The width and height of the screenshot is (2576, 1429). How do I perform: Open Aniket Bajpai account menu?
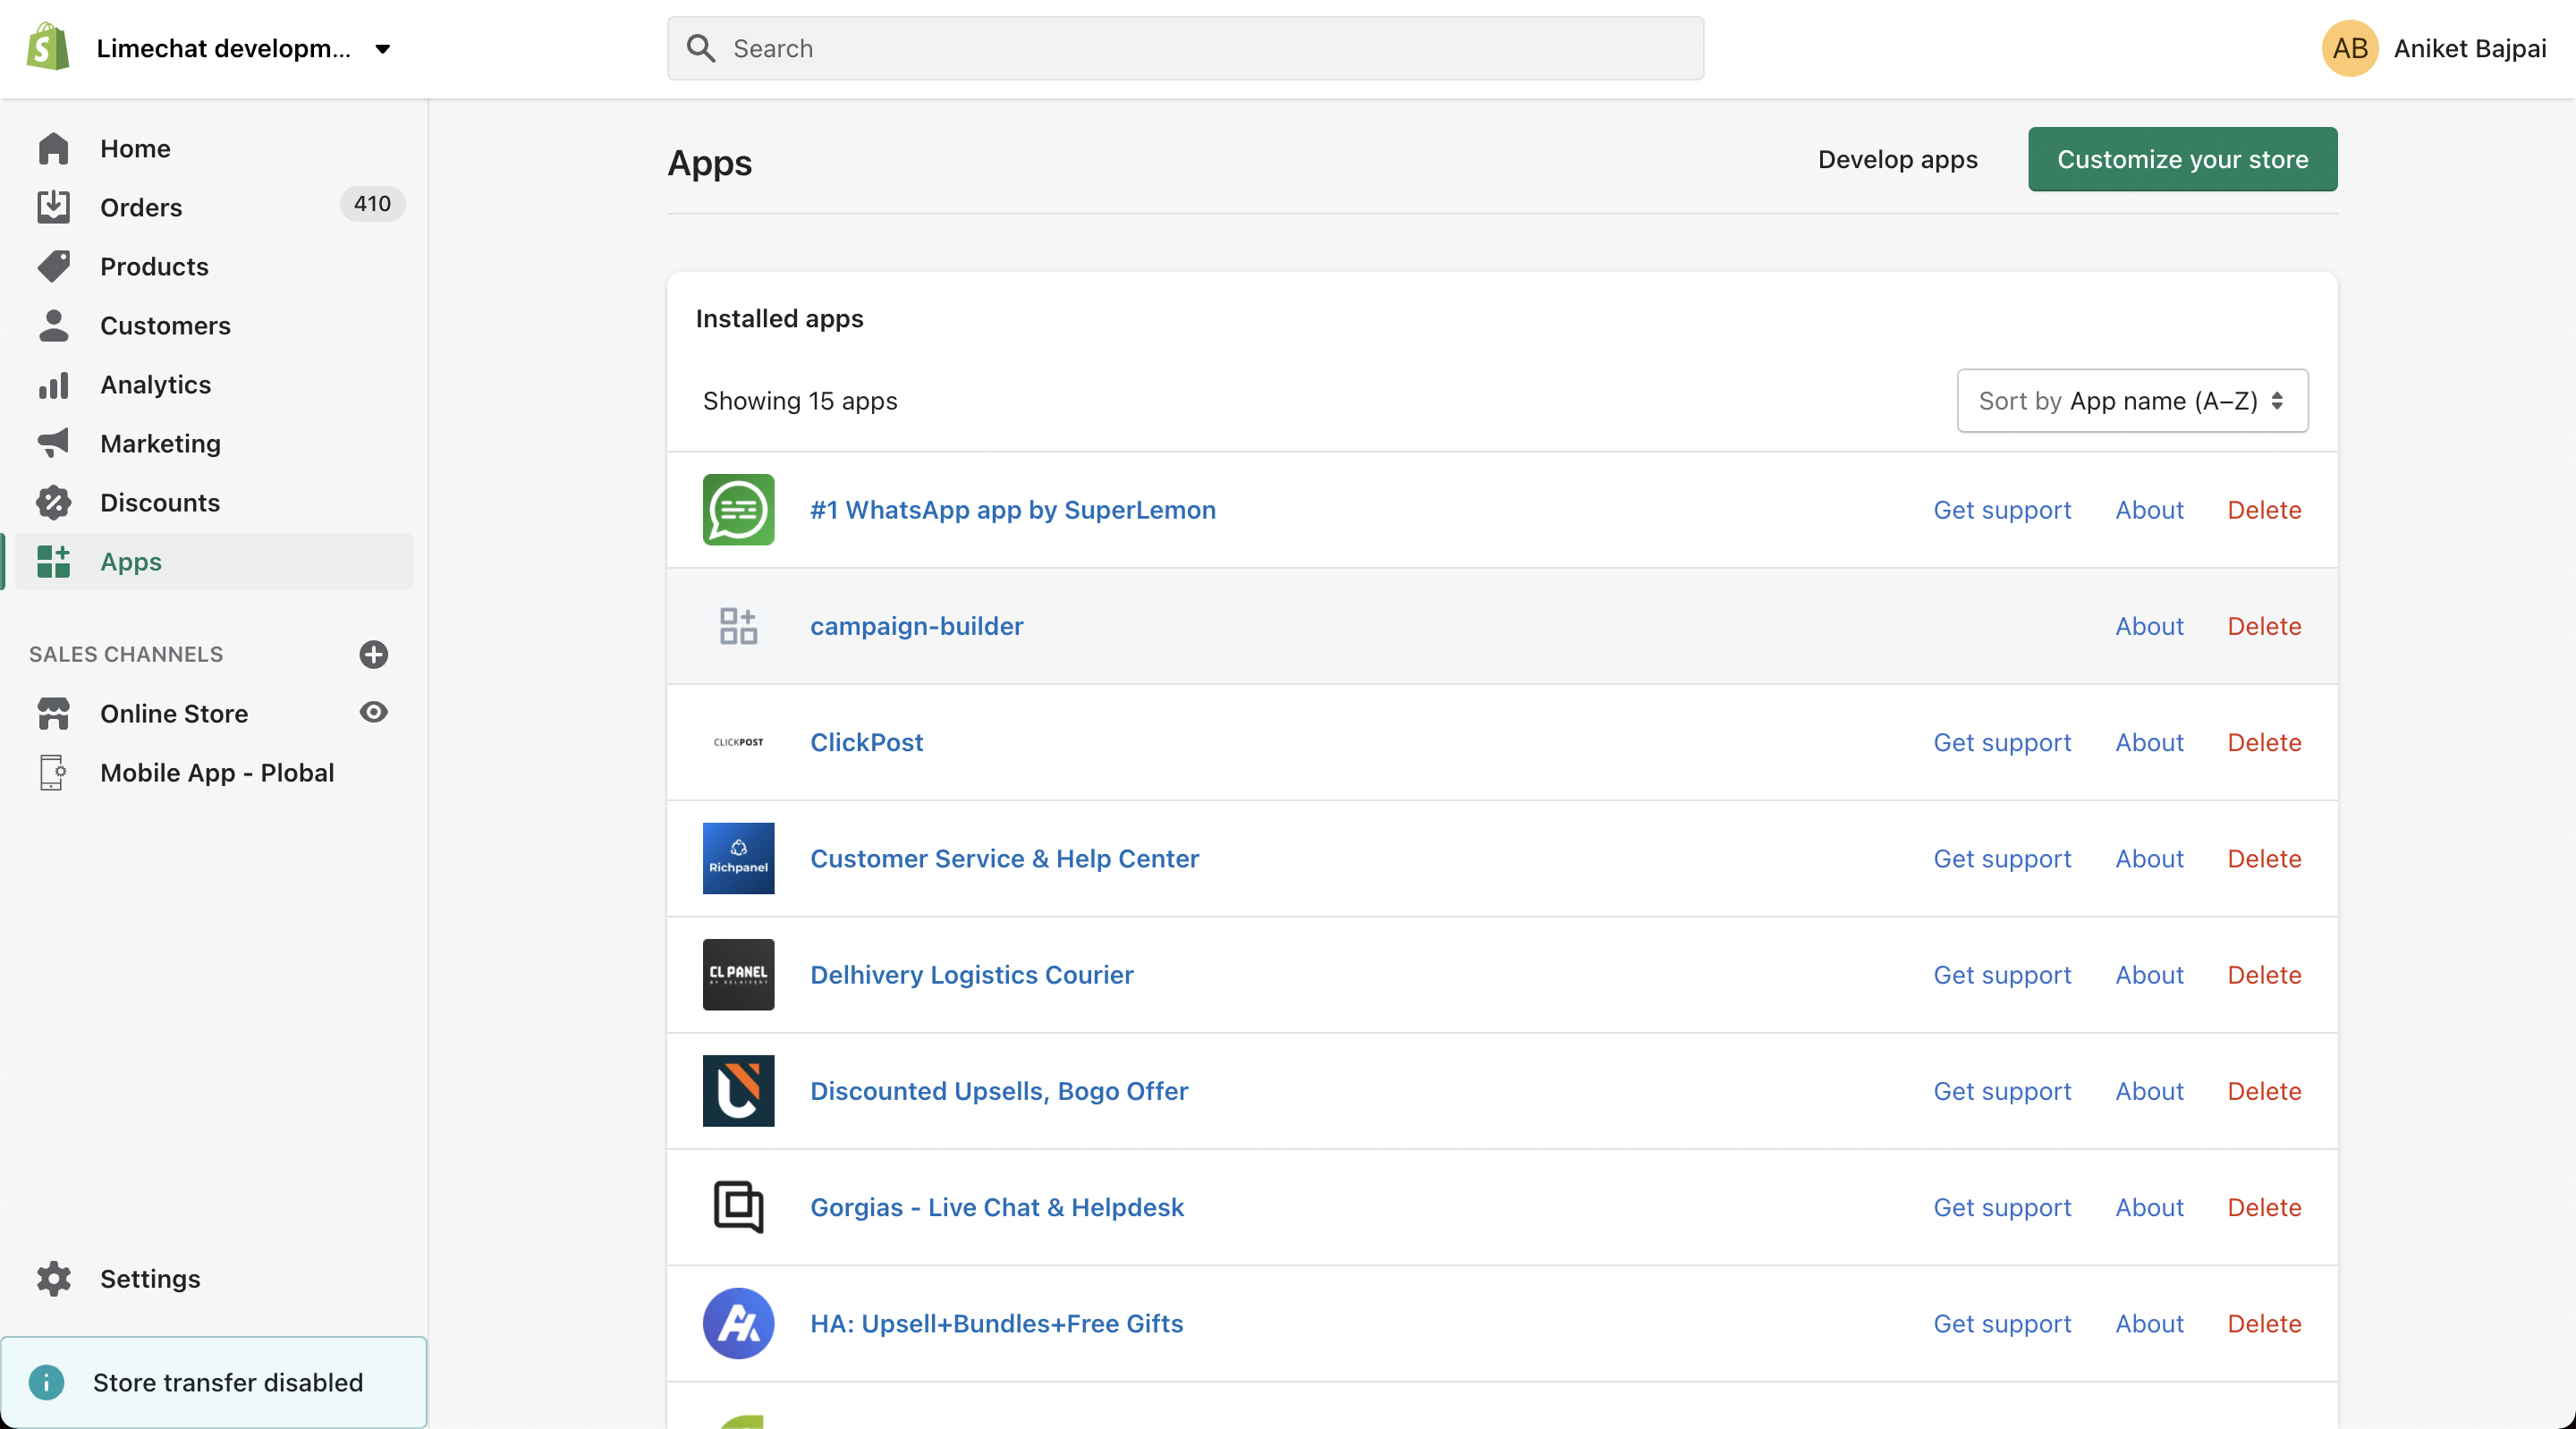click(2433, 48)
